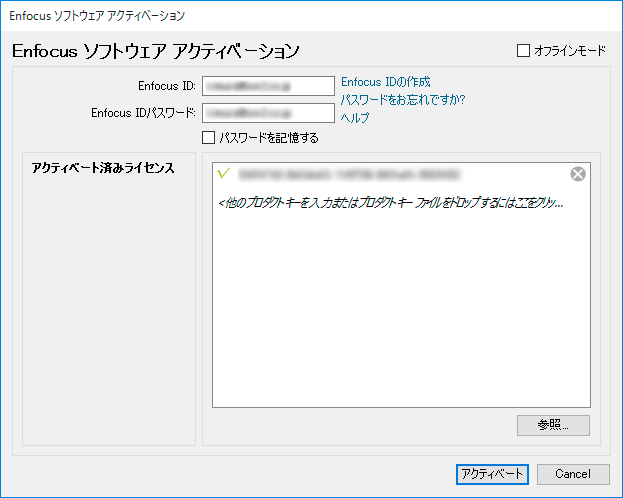Click the 他のプロダクトキーを入力 placeholder text
The width and height of the screenshot is (623, 498).
tap(391, 203)
